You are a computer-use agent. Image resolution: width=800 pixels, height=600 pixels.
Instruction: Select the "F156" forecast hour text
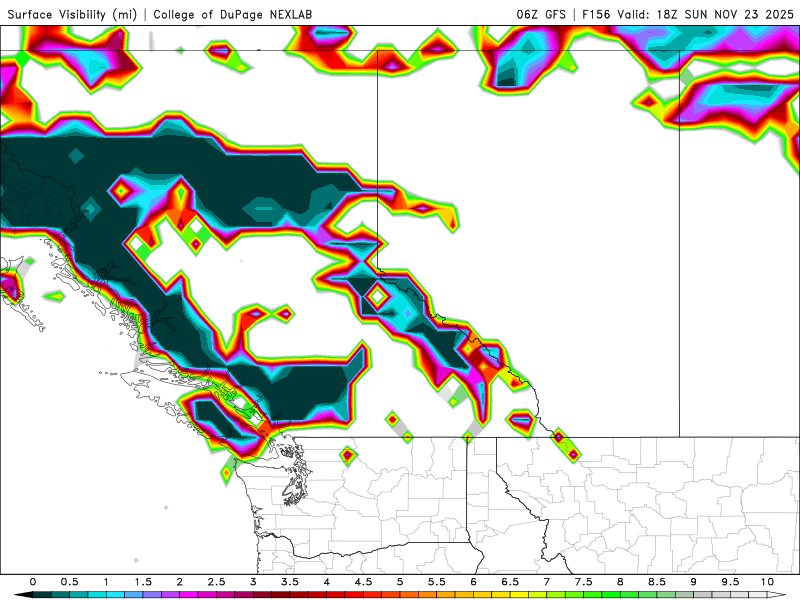click(596, 14)
